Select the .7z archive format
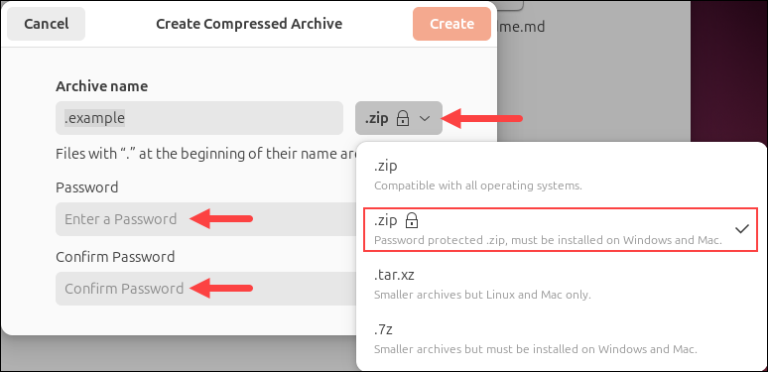Image resolution: width=768 pixels, height=372 pixels. 561,339
